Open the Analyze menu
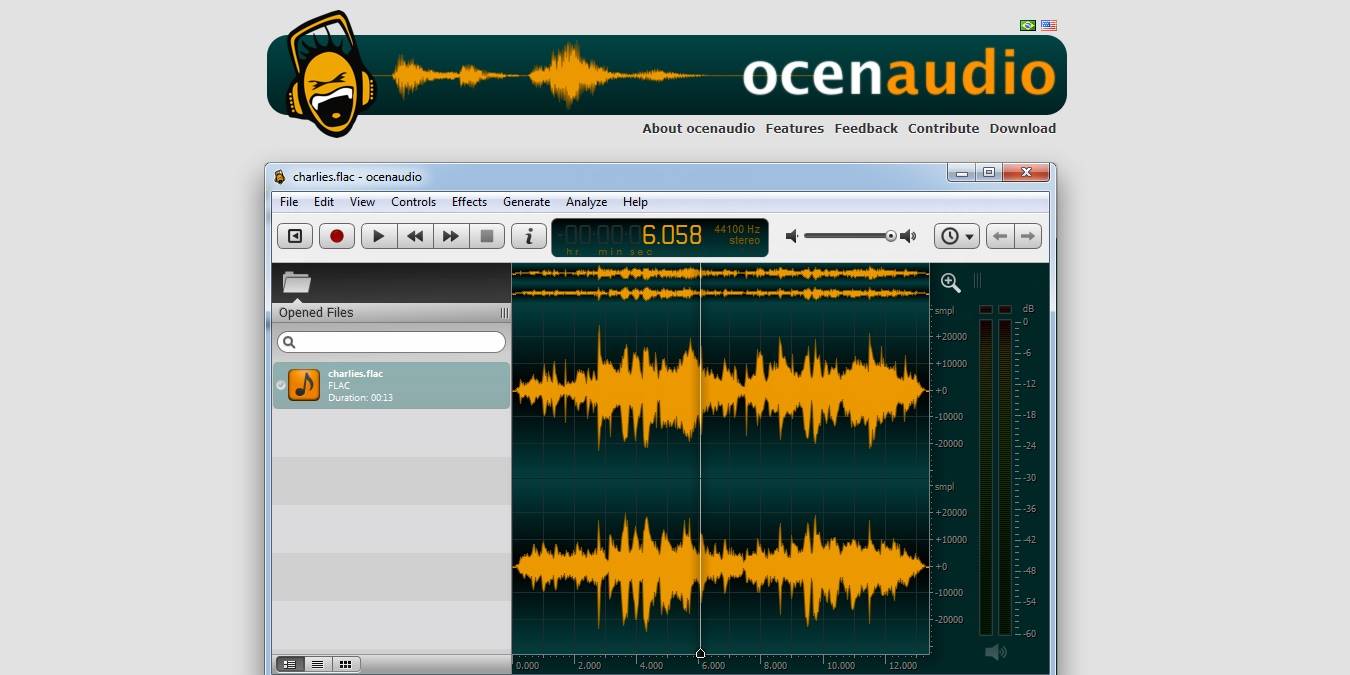The height and width of the screenshot is (675, 1350). tap(586, 202)
